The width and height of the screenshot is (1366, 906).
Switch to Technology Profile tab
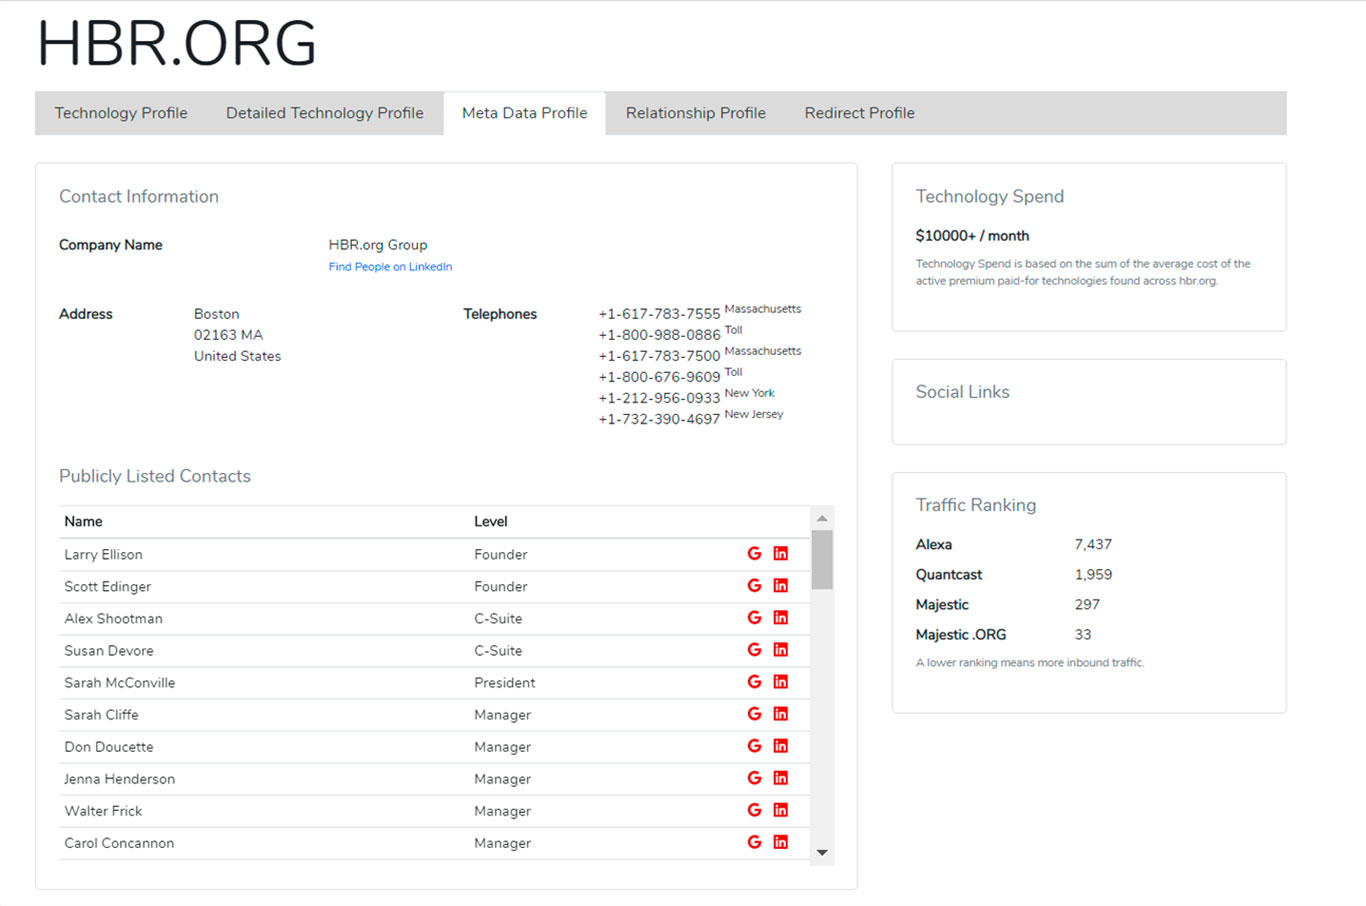[121, 113]
